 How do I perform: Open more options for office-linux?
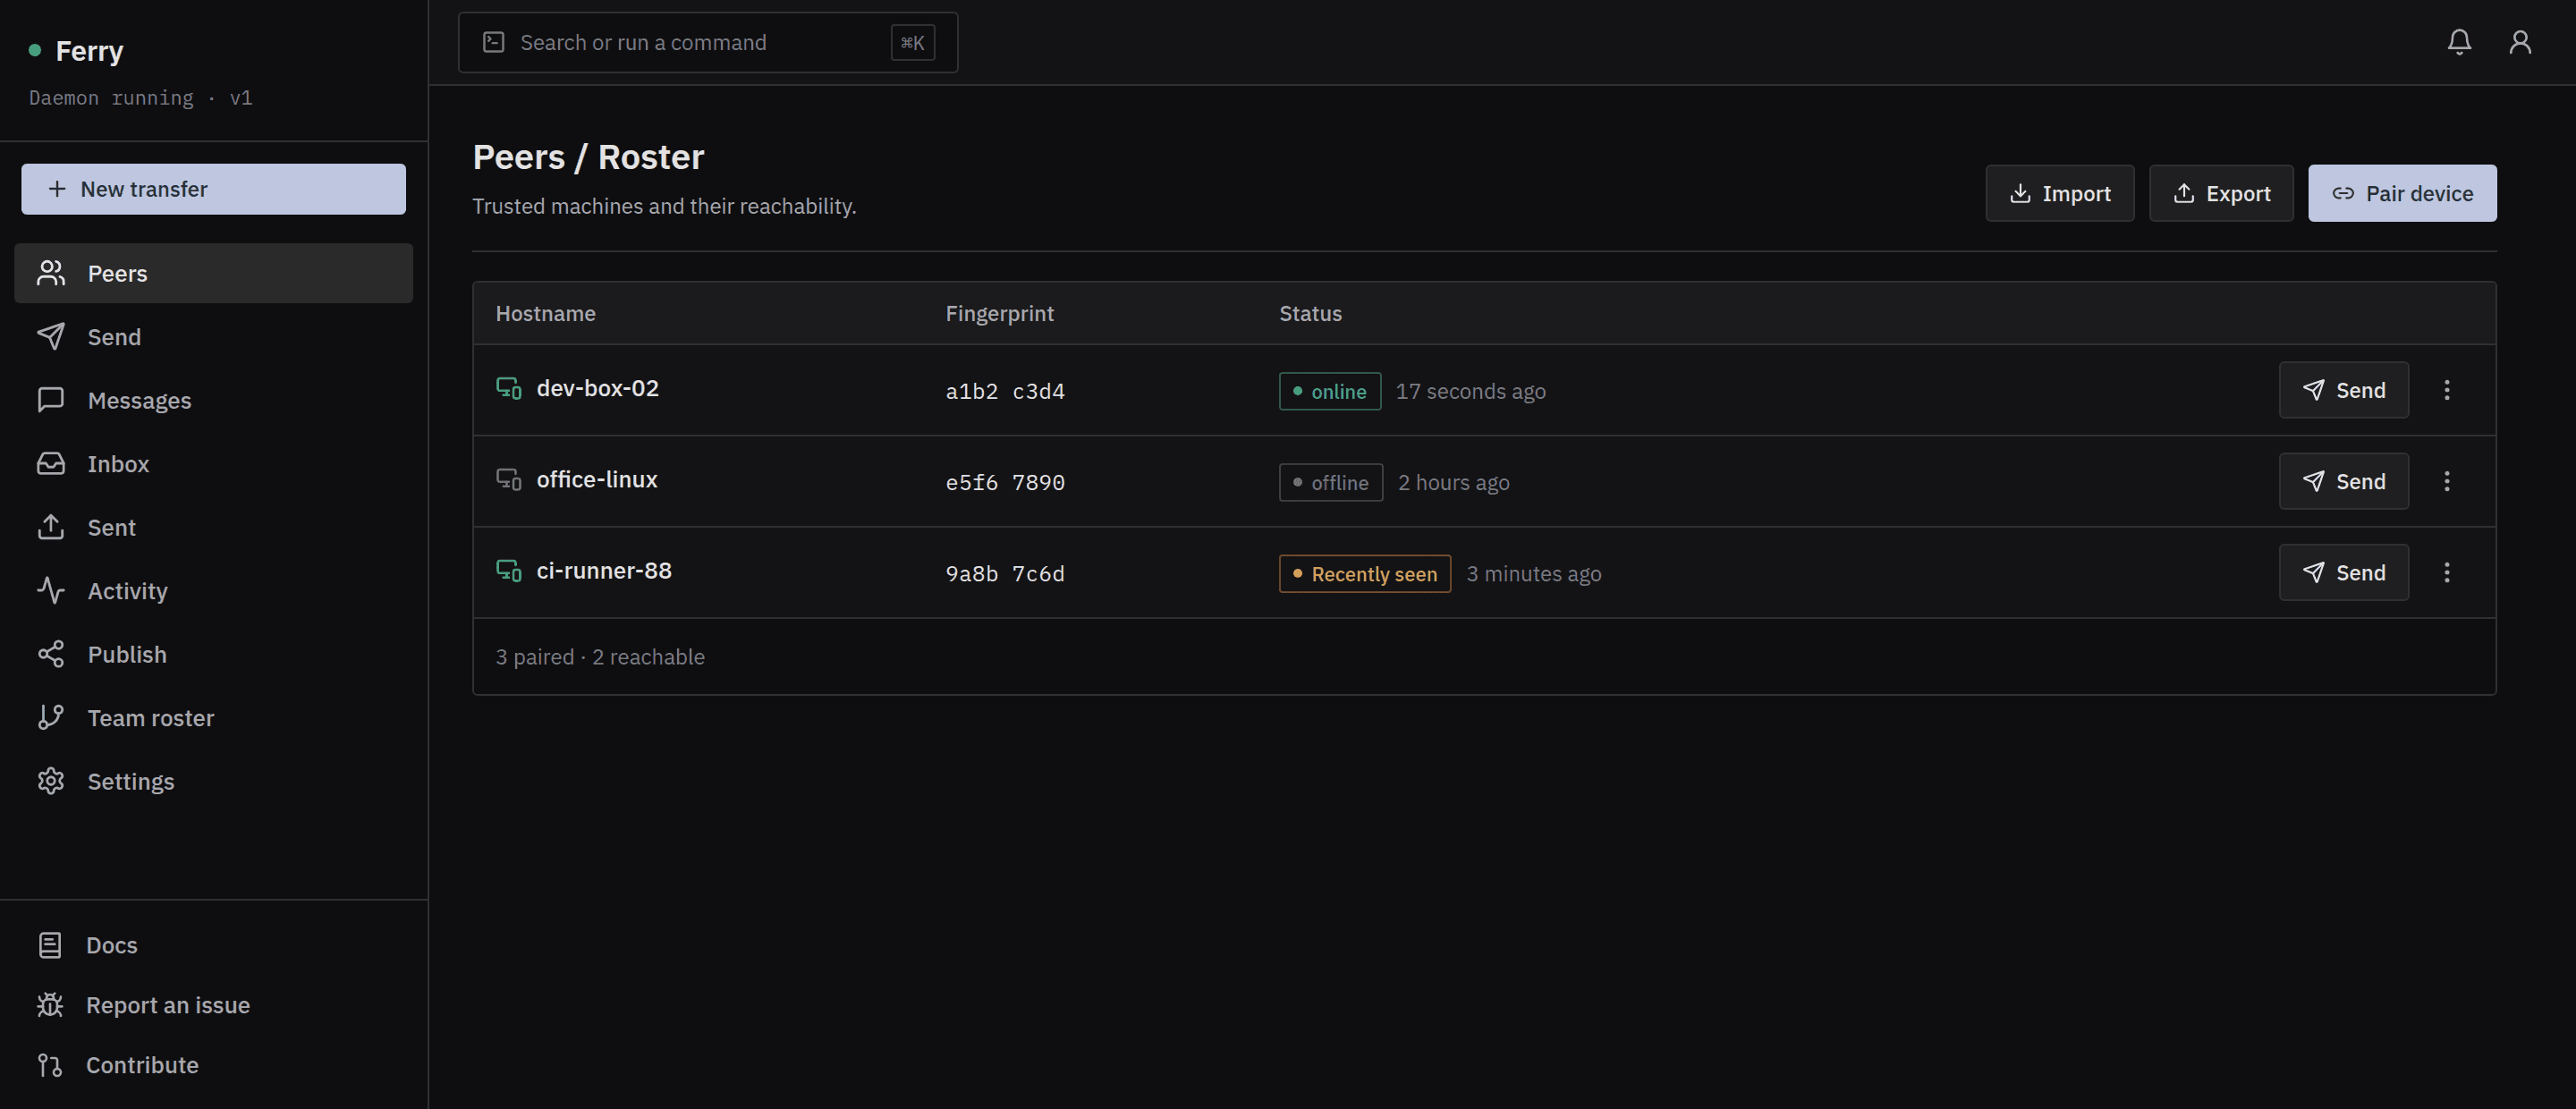click(2446, 481)
